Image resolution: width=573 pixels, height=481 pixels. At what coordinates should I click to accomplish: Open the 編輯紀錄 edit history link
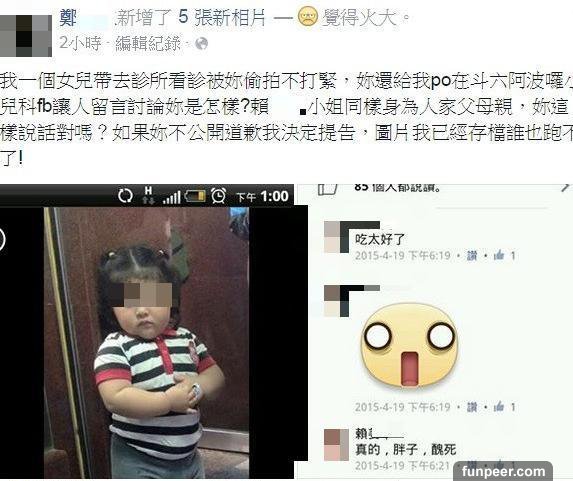click(148, 43)
